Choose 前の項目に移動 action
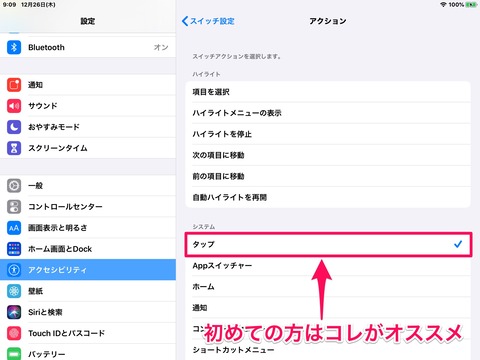The height and width of the screenshot is (360, 480). (x=328, y=176)
